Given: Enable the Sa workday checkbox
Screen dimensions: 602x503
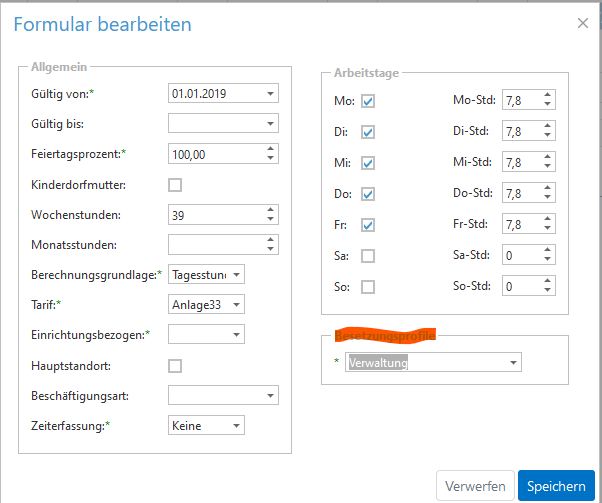Looking at the screenshot, I should [368, 256].
